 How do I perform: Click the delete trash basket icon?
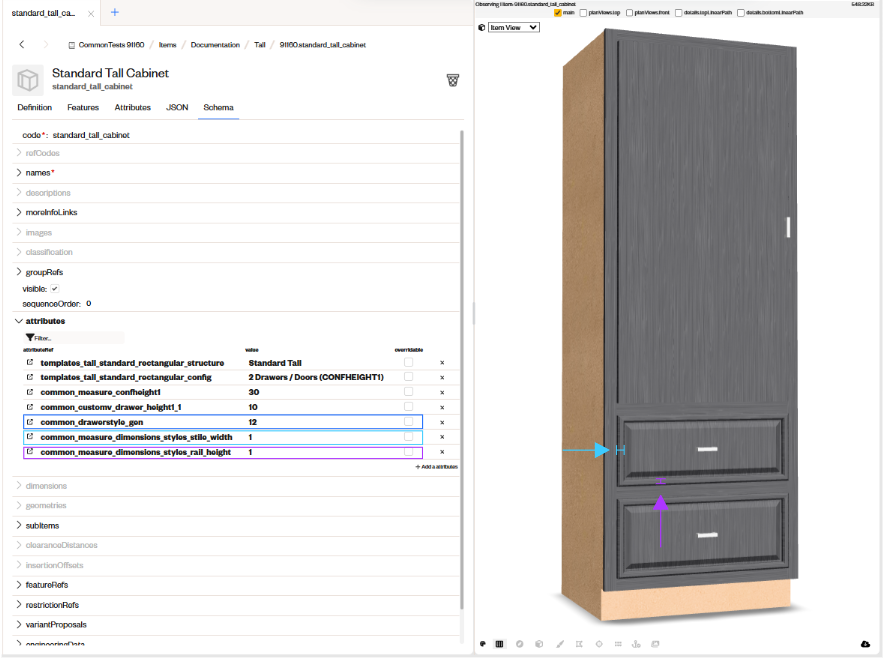[x=453, y=80]
